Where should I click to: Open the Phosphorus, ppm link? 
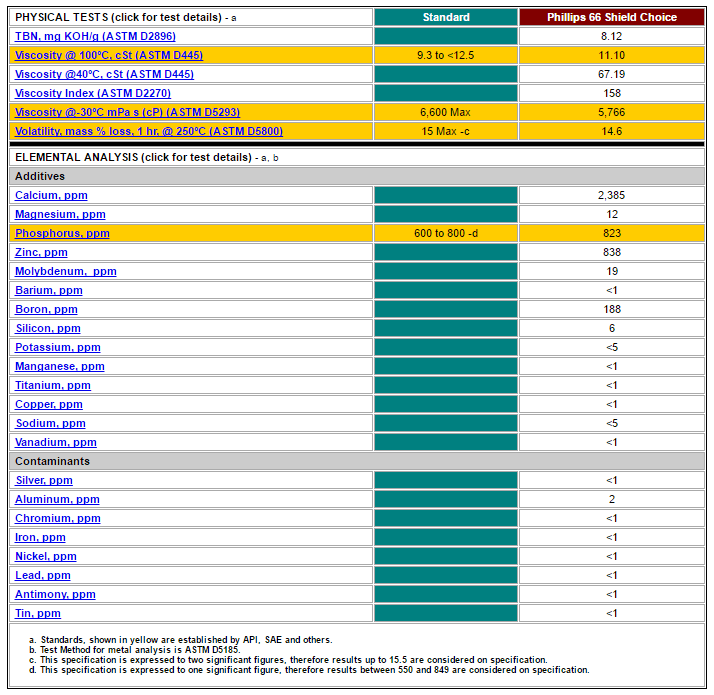62,233
